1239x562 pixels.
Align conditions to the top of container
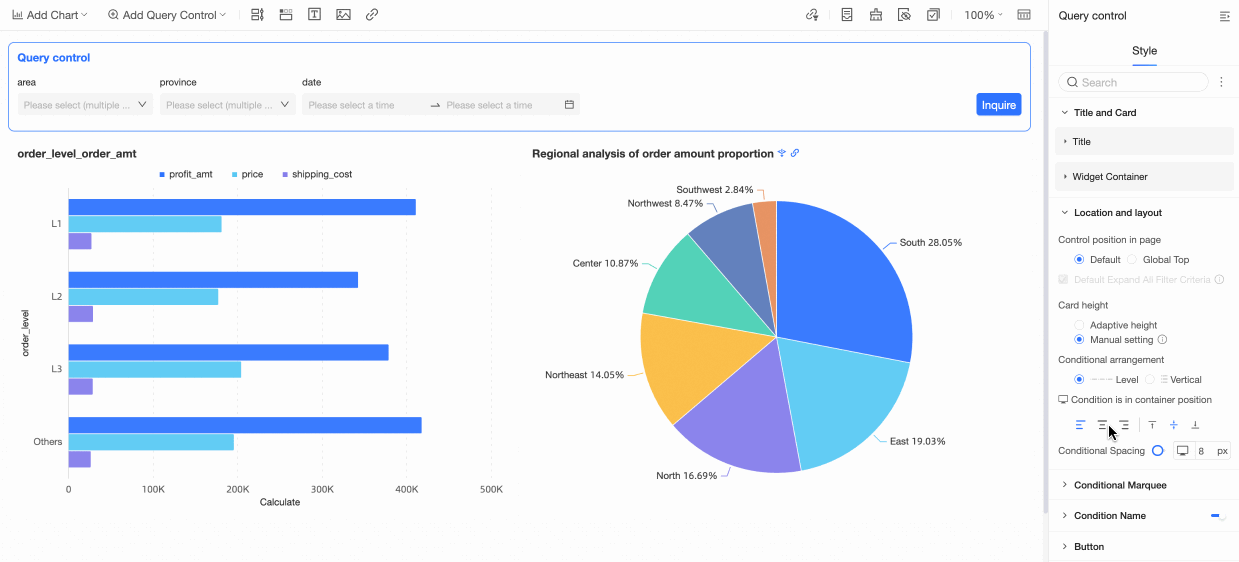coord(1152,425)
